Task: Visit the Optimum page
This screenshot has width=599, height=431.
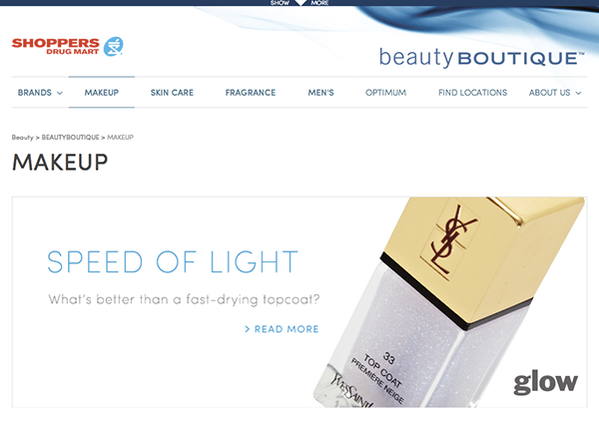Action: coord(386,92)
